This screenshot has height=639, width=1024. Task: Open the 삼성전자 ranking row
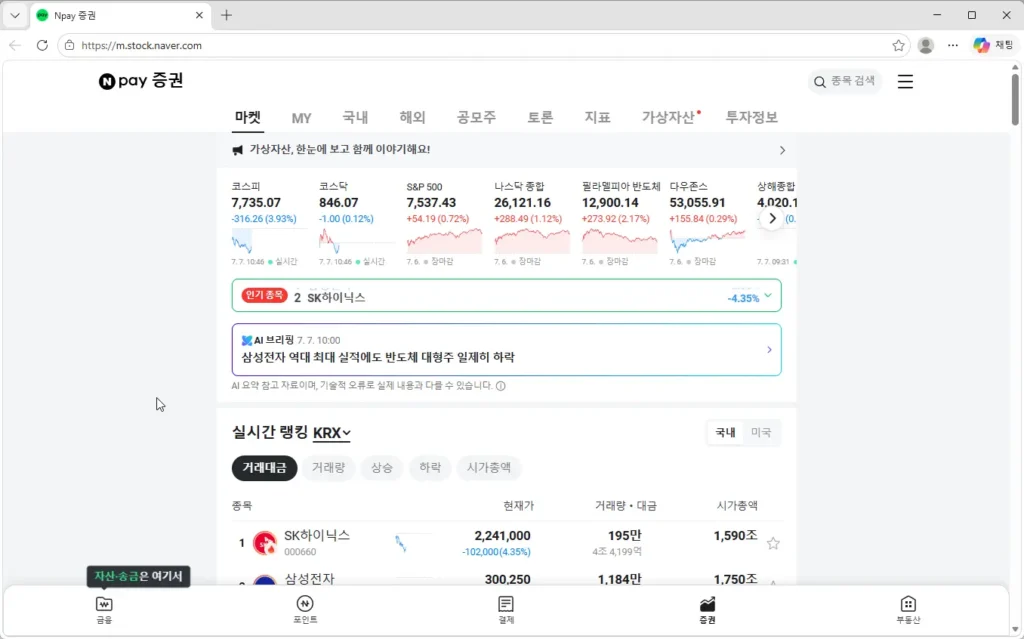(506, 578)
